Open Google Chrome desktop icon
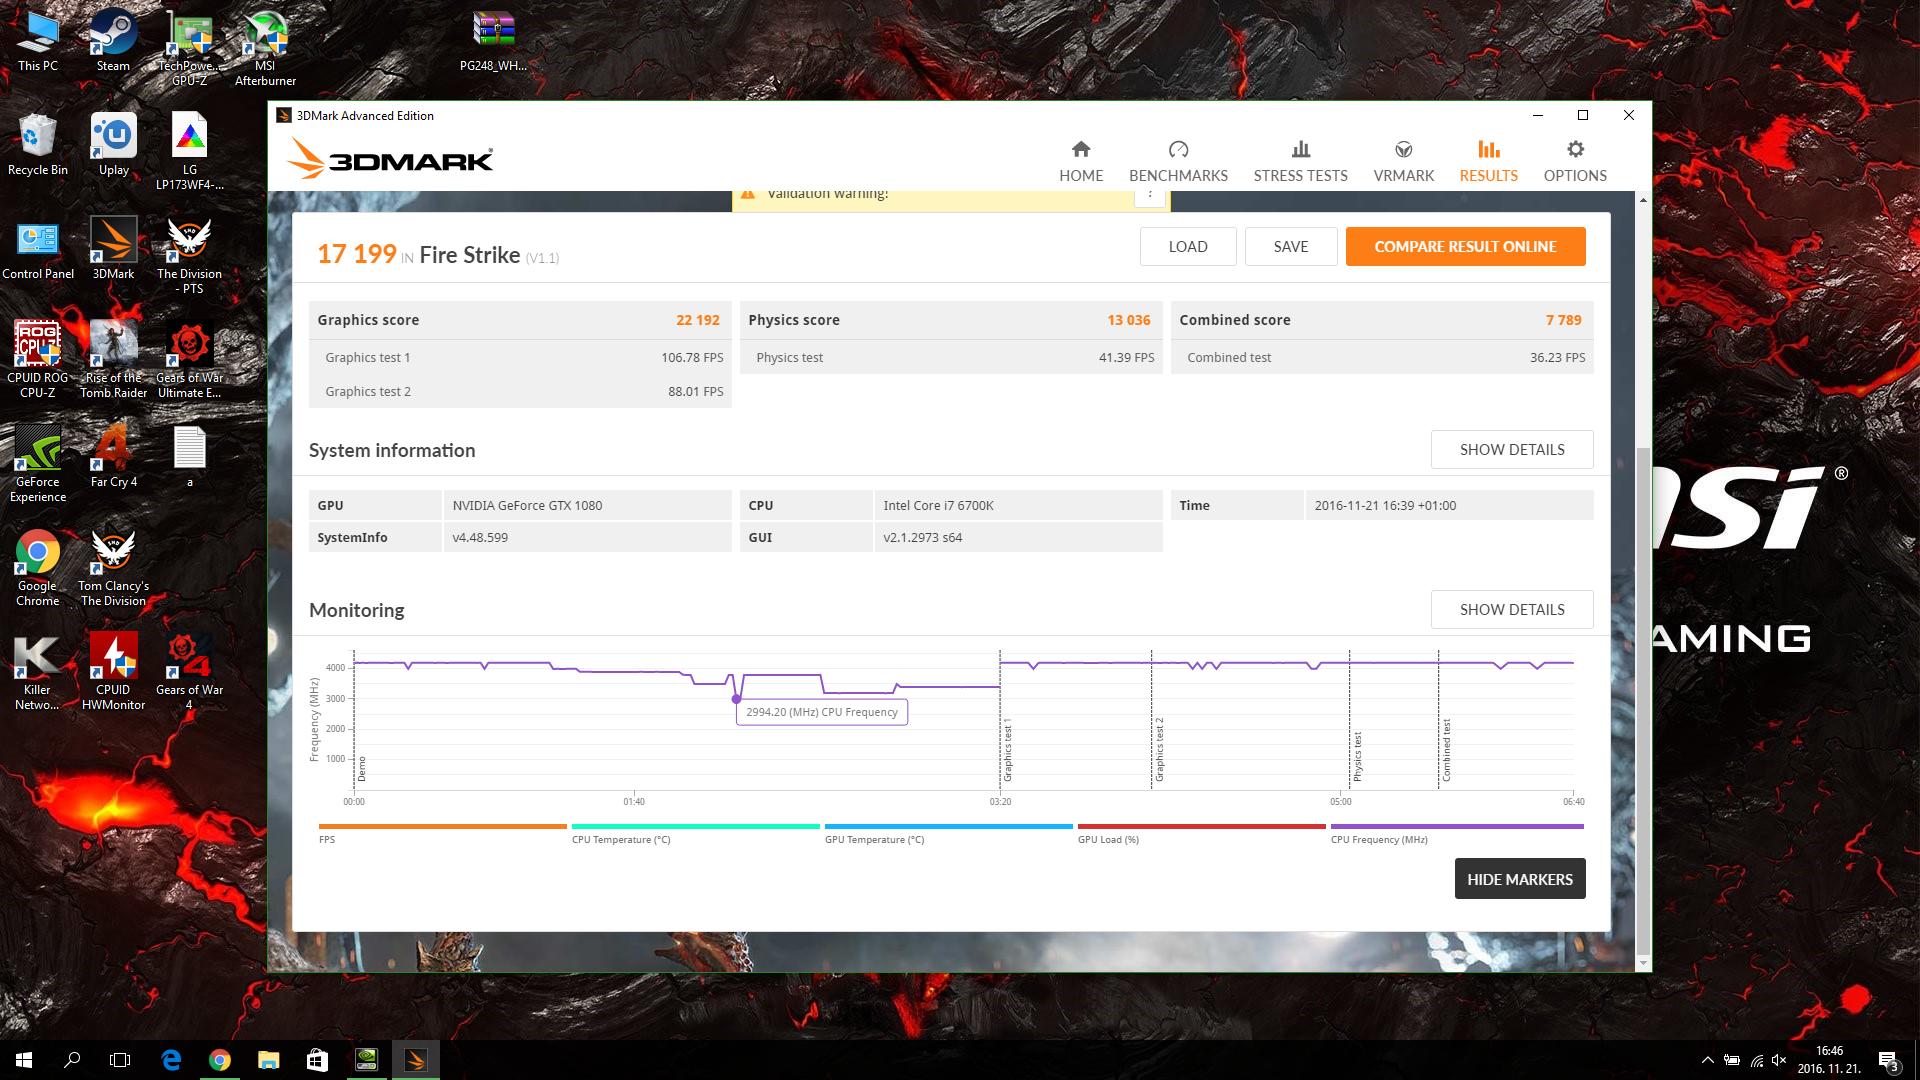 coord(38,568)
